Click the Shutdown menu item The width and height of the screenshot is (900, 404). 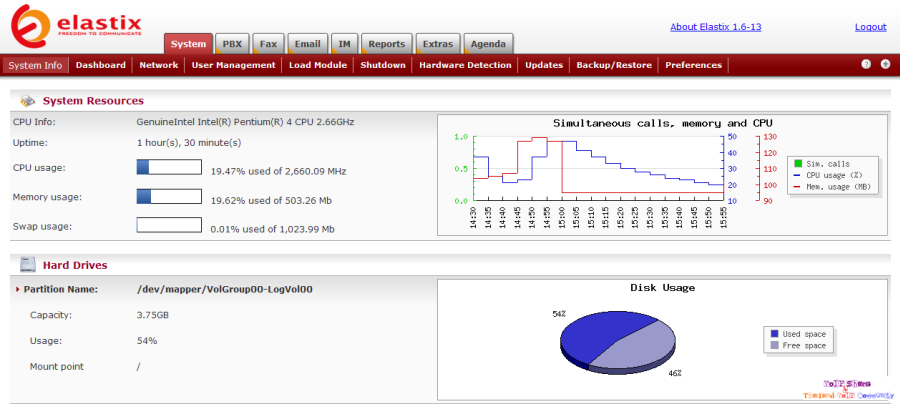point(383,65)
